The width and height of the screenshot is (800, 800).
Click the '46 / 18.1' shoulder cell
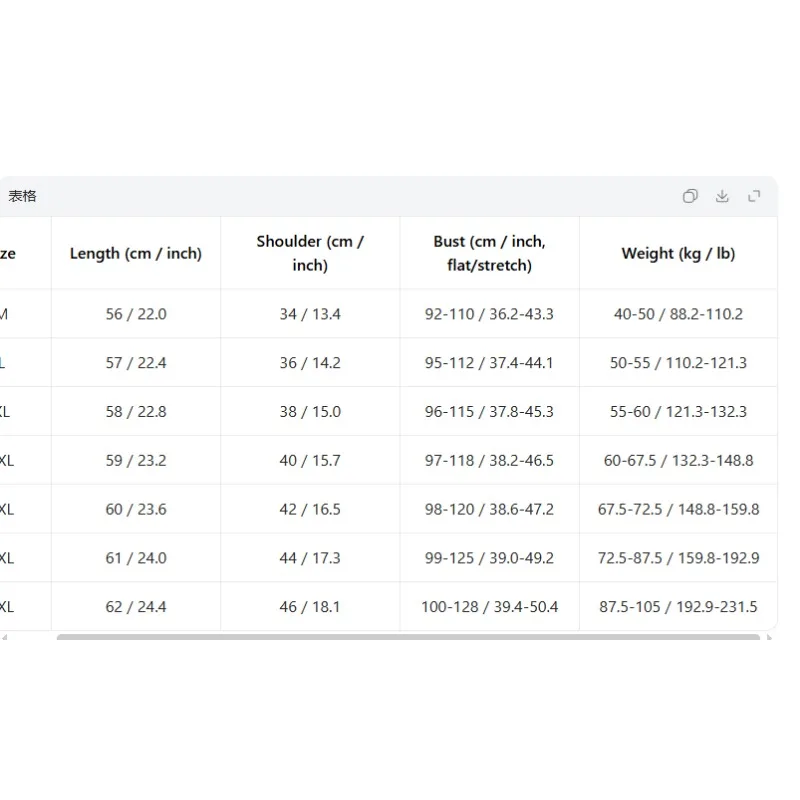310,607
